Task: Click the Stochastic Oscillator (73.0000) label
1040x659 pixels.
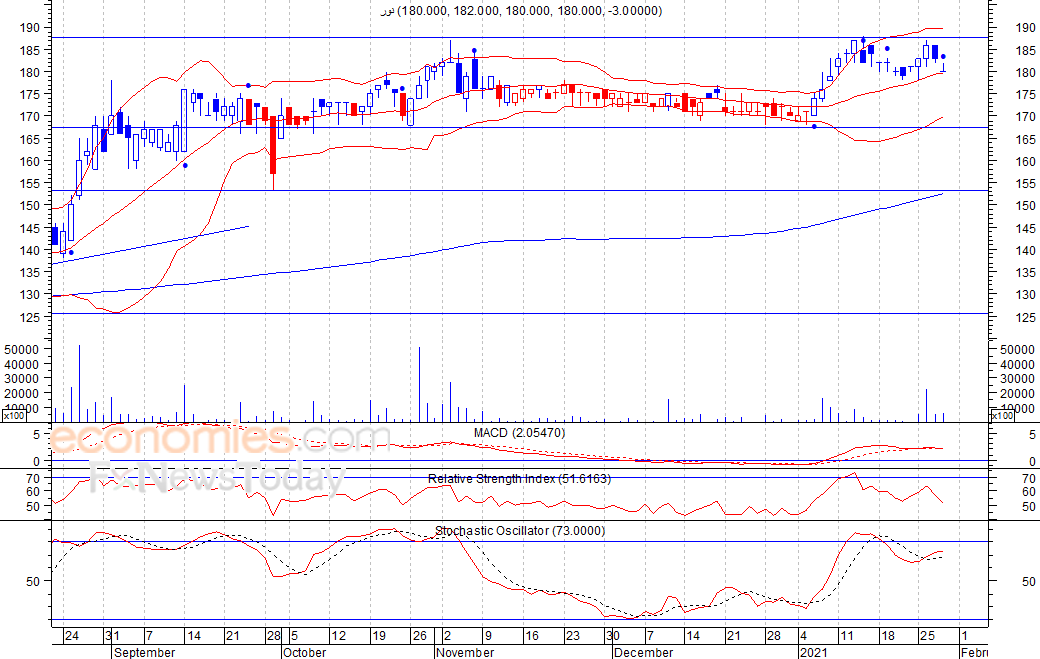Action: coord(520,531)
